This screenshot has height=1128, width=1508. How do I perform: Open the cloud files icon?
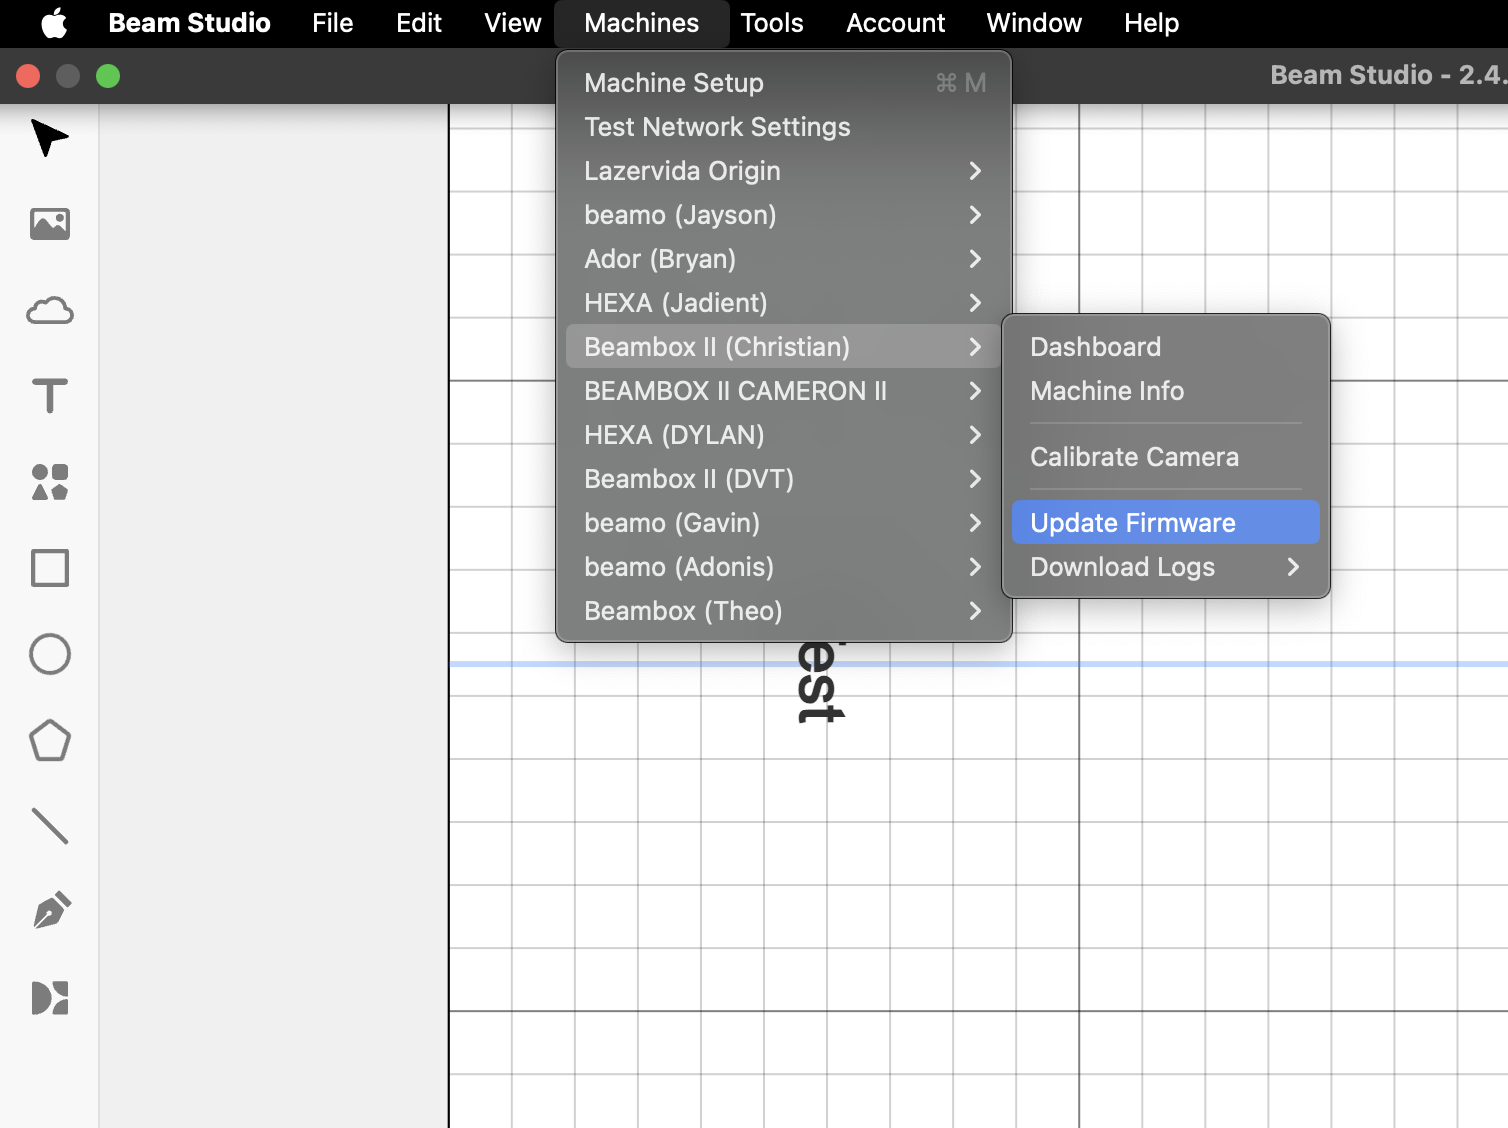tap(49, 311)
